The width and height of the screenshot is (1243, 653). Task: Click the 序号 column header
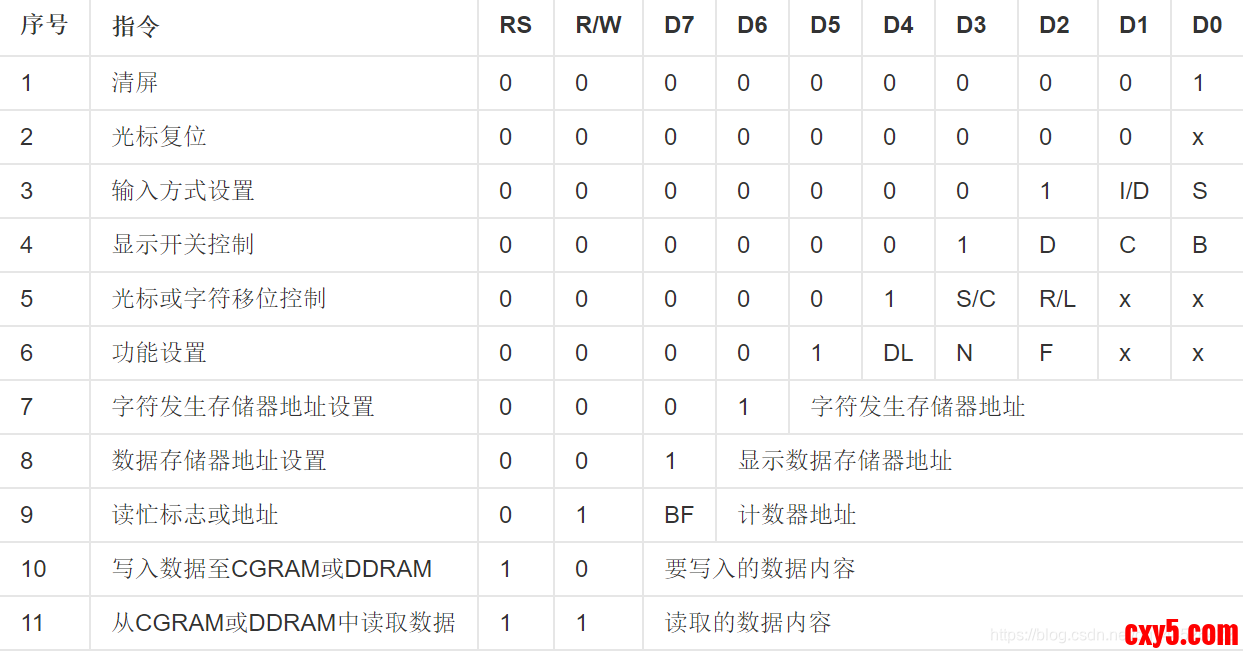click(44, 26)
